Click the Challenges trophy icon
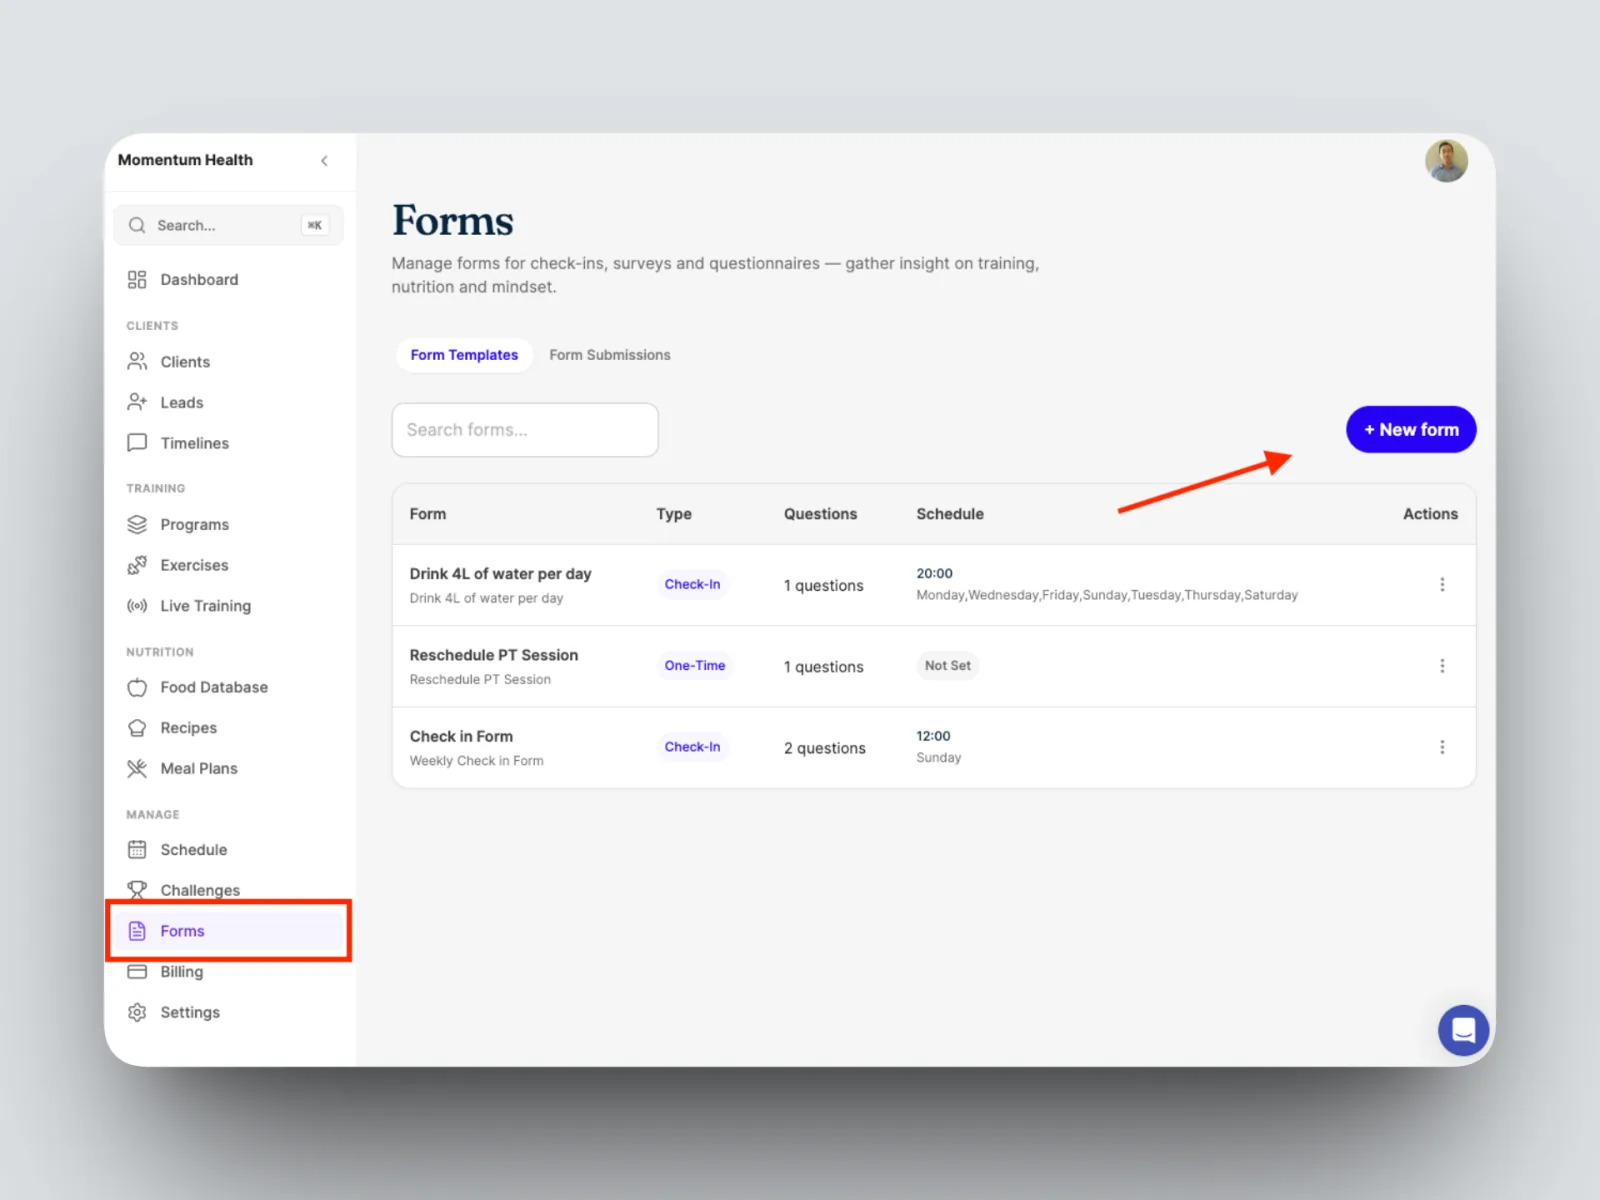Viewport: 1600px width, 1200px height. tap(137, 889)
